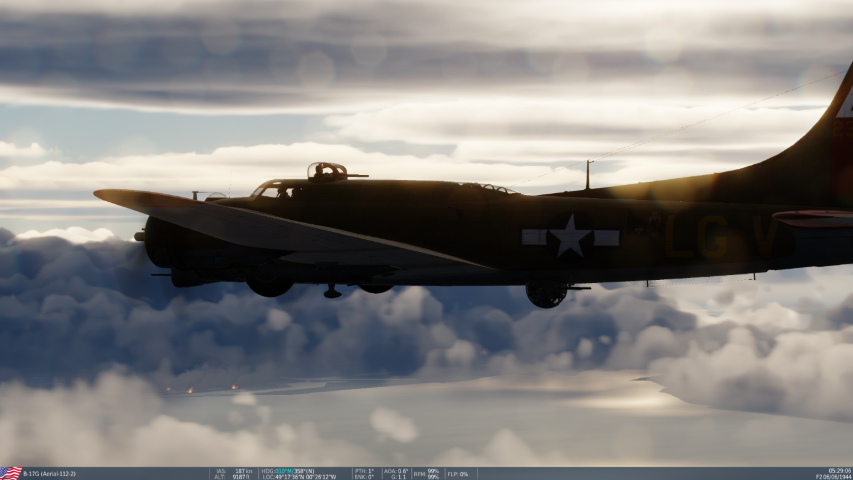853x480 pixels.
Task: Click the bomber's cockpit windows
Action: point(268,188)
